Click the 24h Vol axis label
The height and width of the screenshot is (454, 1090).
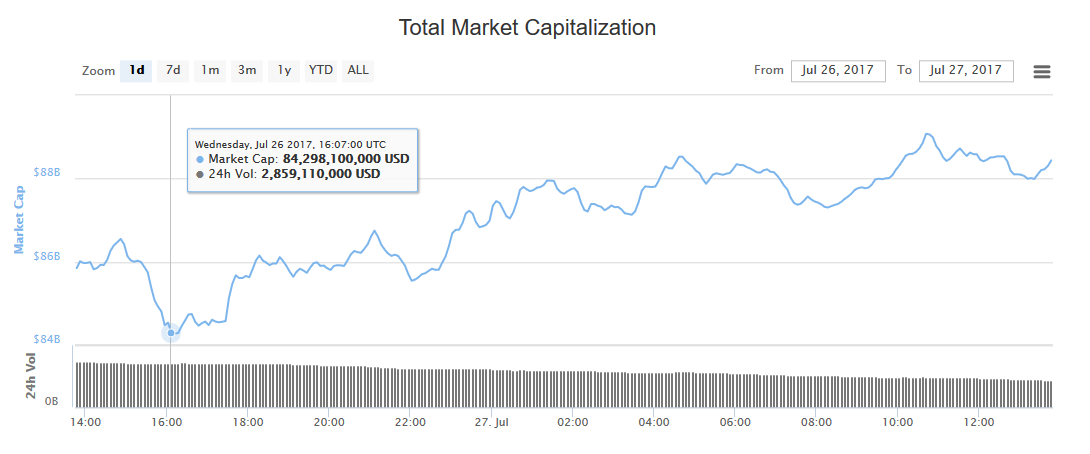(31, 377)
